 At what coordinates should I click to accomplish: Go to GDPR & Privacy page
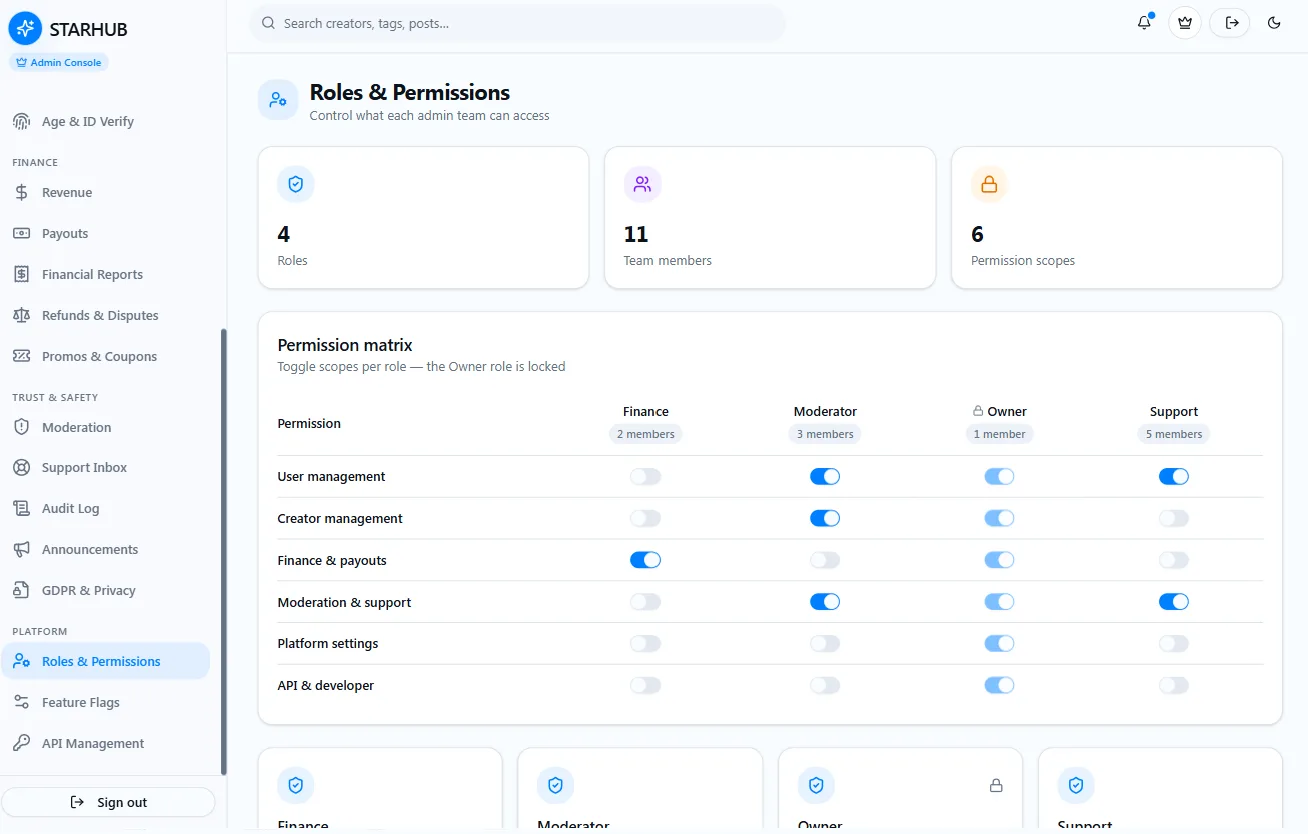(x=105, y=590)
